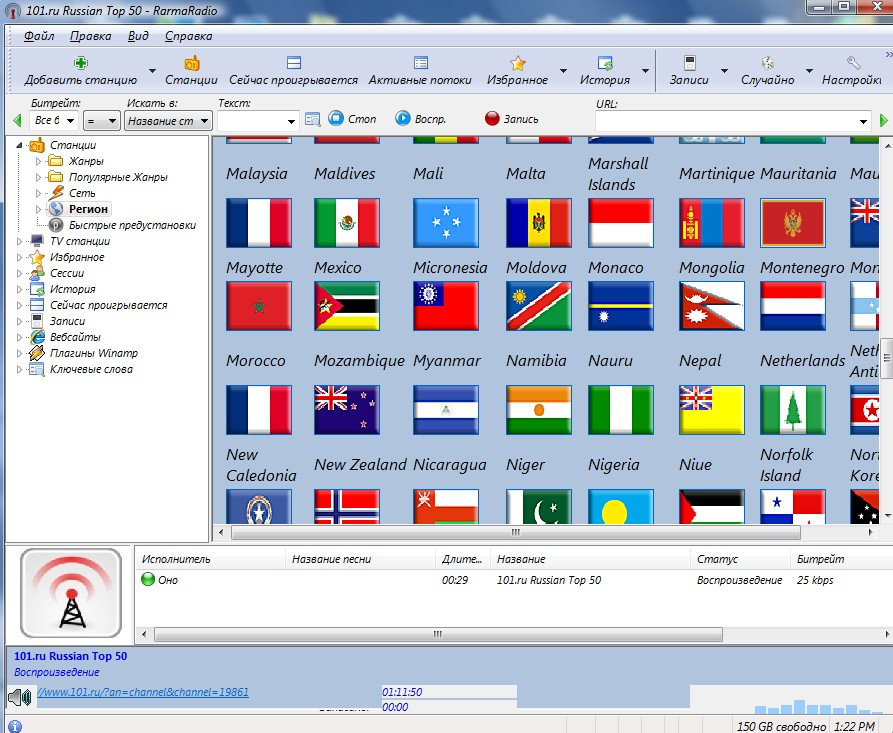Select the Moldova flag

coord(539,223)
